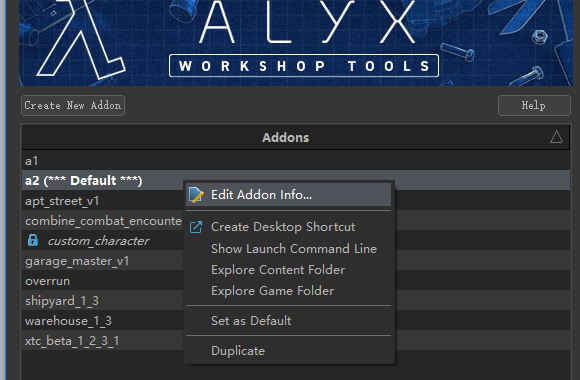The height and width of the screenshot is (380, 580).
Task: Click the Create Desktop Shortcut arrow icon
Action: tap(196, 227)
